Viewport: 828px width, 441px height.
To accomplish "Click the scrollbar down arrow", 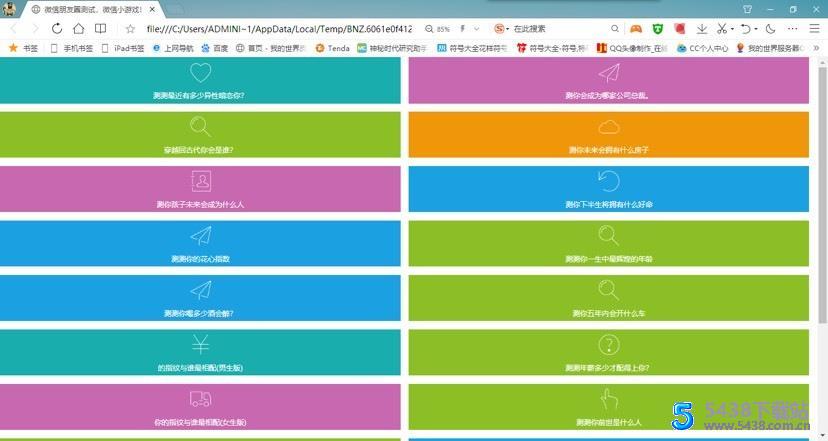I will pyautogui.click(x=822, y=435).
